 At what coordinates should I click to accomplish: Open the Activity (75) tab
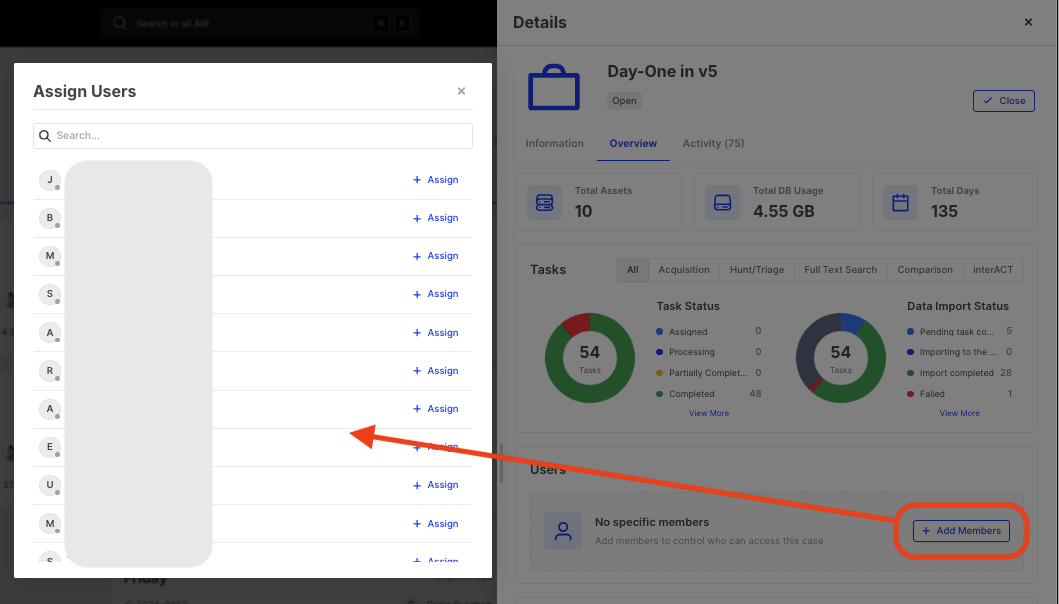click(713, 143)
